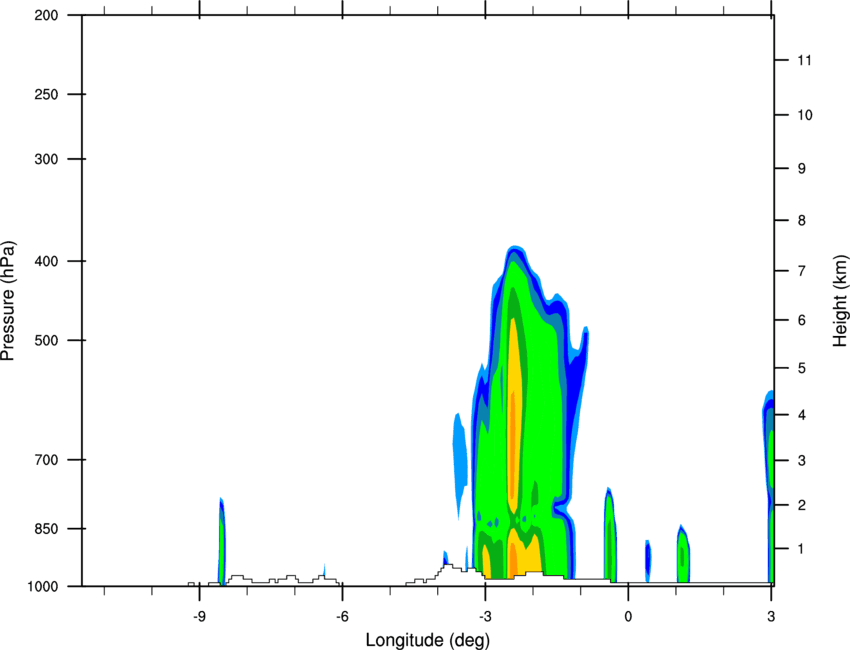Select the 1000 pressure tick label
The height and width of the screenshot is (650, 850).
click(x=42, y=587)
